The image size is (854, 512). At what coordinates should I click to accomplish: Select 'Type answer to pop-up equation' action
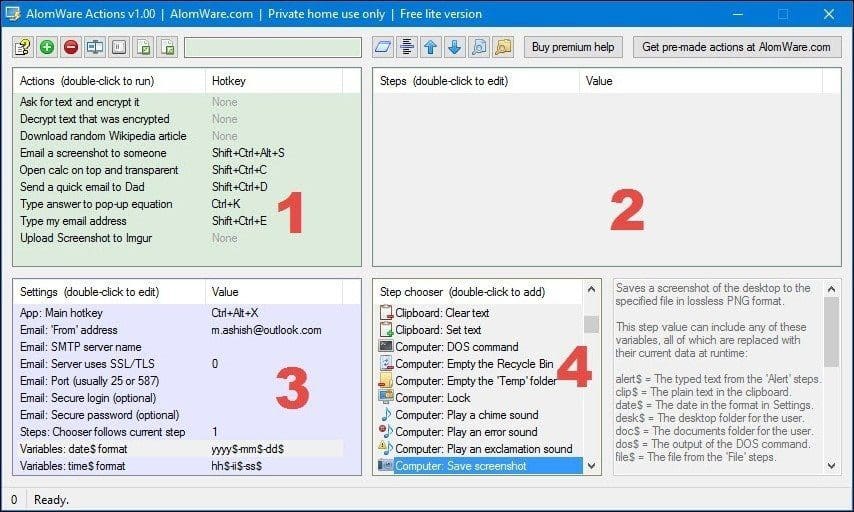point(96,204)
